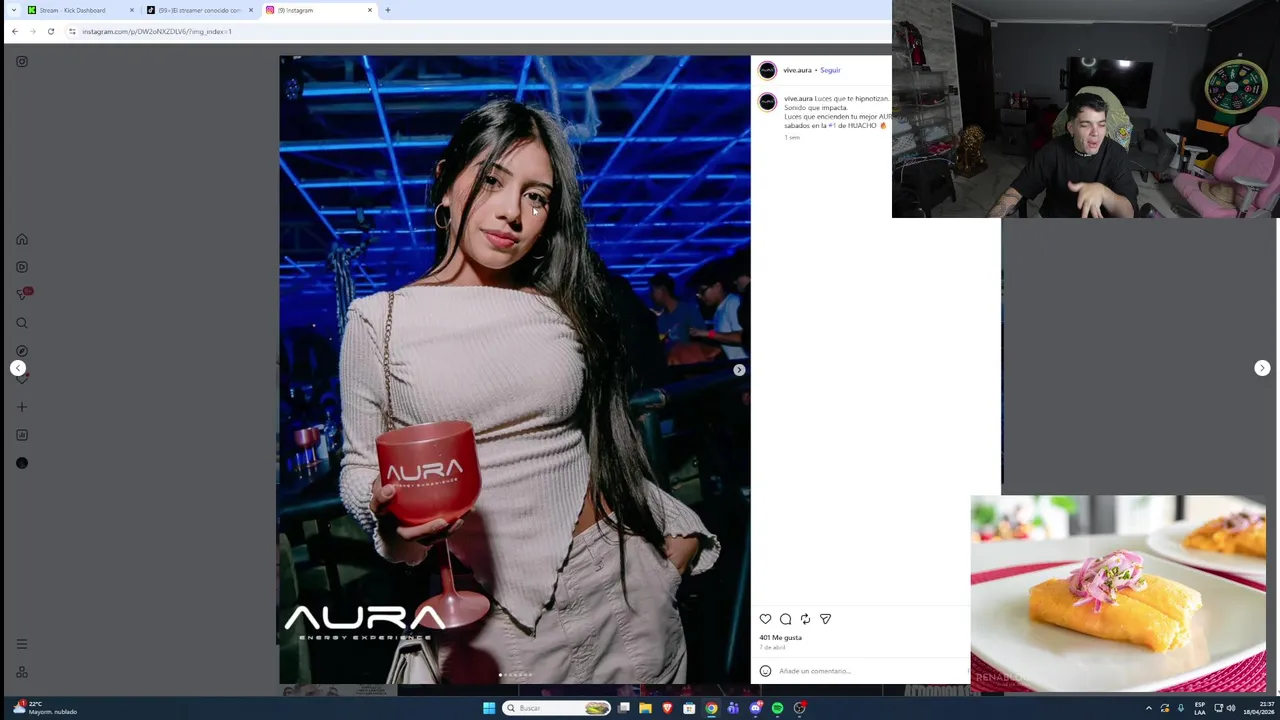Open the weather widget showing 22°C
The height and width of the screenshot is (720, 1280).
tap(45, 708)
